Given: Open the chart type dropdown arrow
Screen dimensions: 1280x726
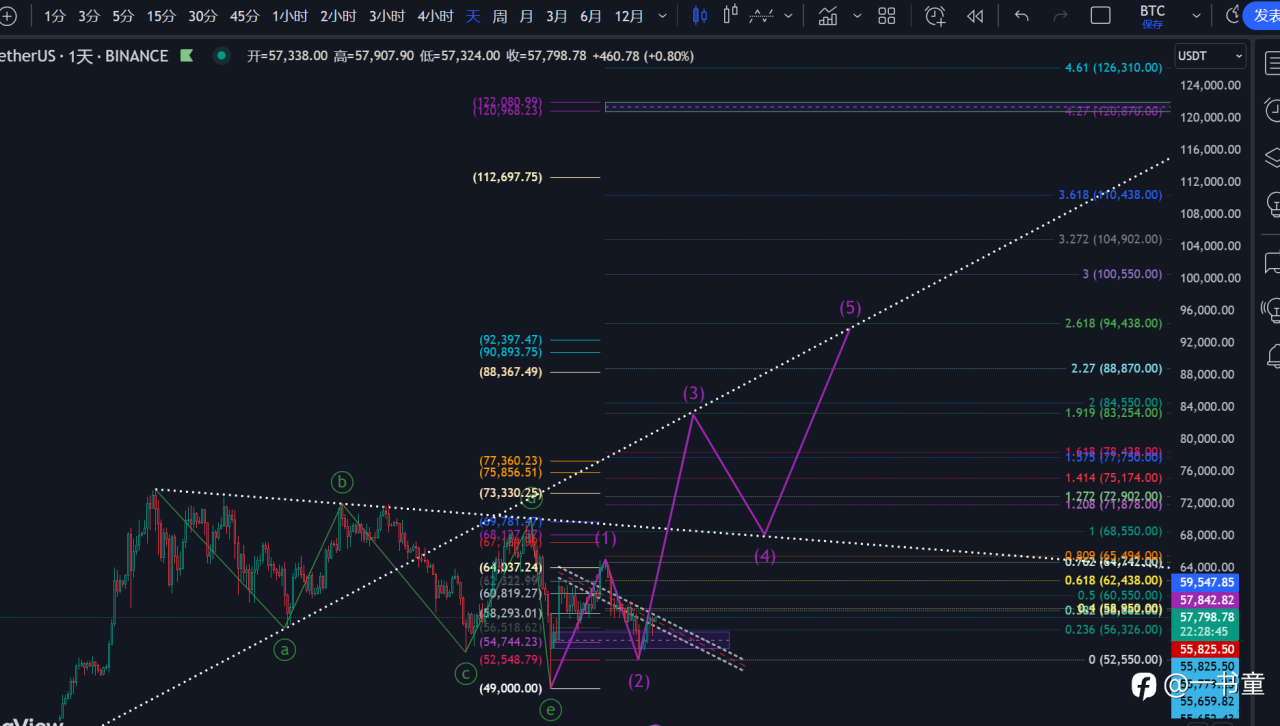Looking at the screenshot, I should (x=790, y=15).
